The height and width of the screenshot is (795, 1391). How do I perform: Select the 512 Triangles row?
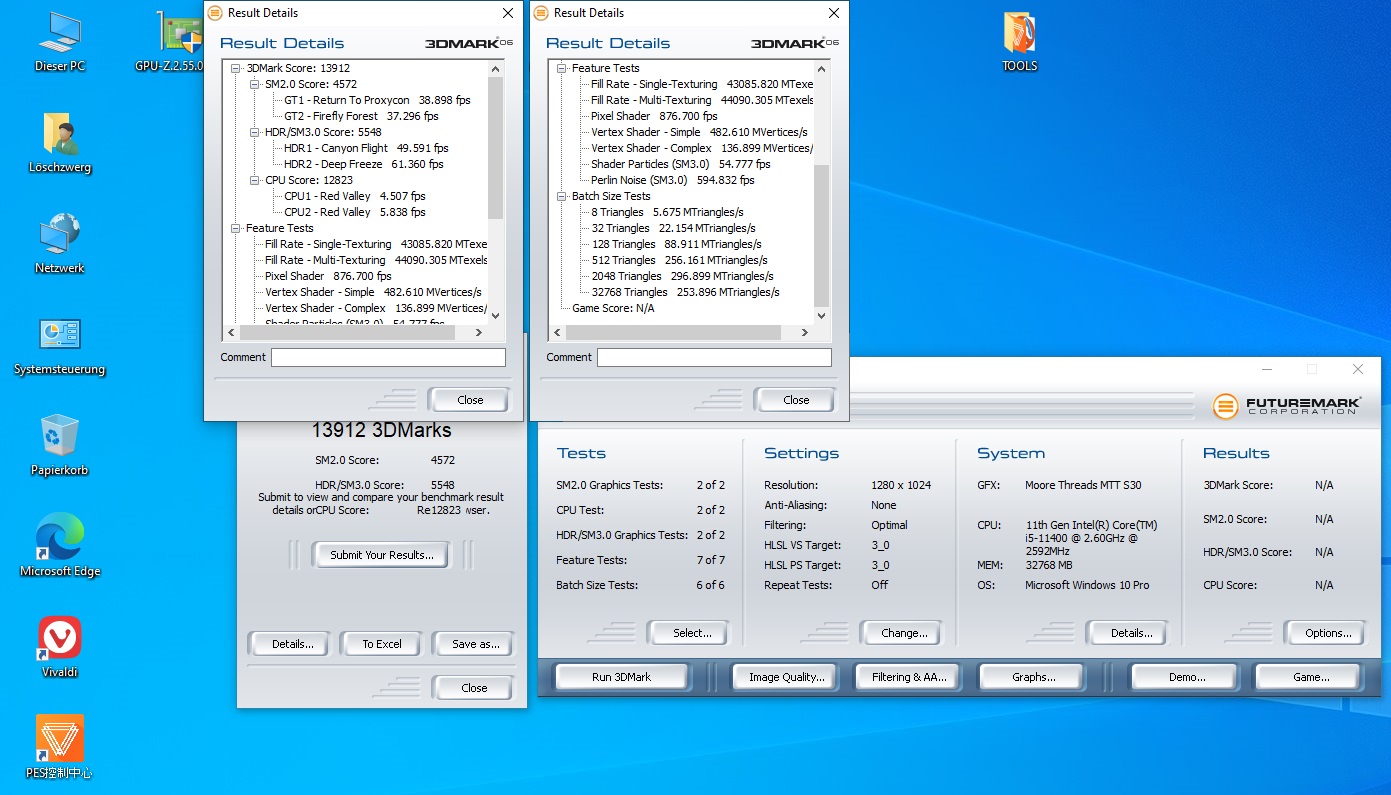pos(679,260)
